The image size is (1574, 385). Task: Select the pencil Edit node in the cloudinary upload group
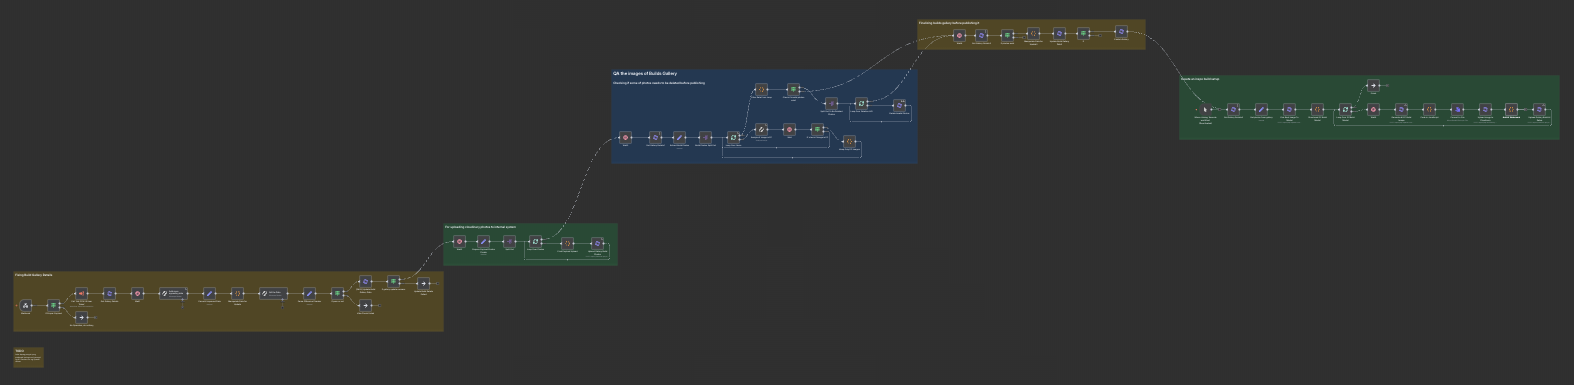[x=483, y=242]
